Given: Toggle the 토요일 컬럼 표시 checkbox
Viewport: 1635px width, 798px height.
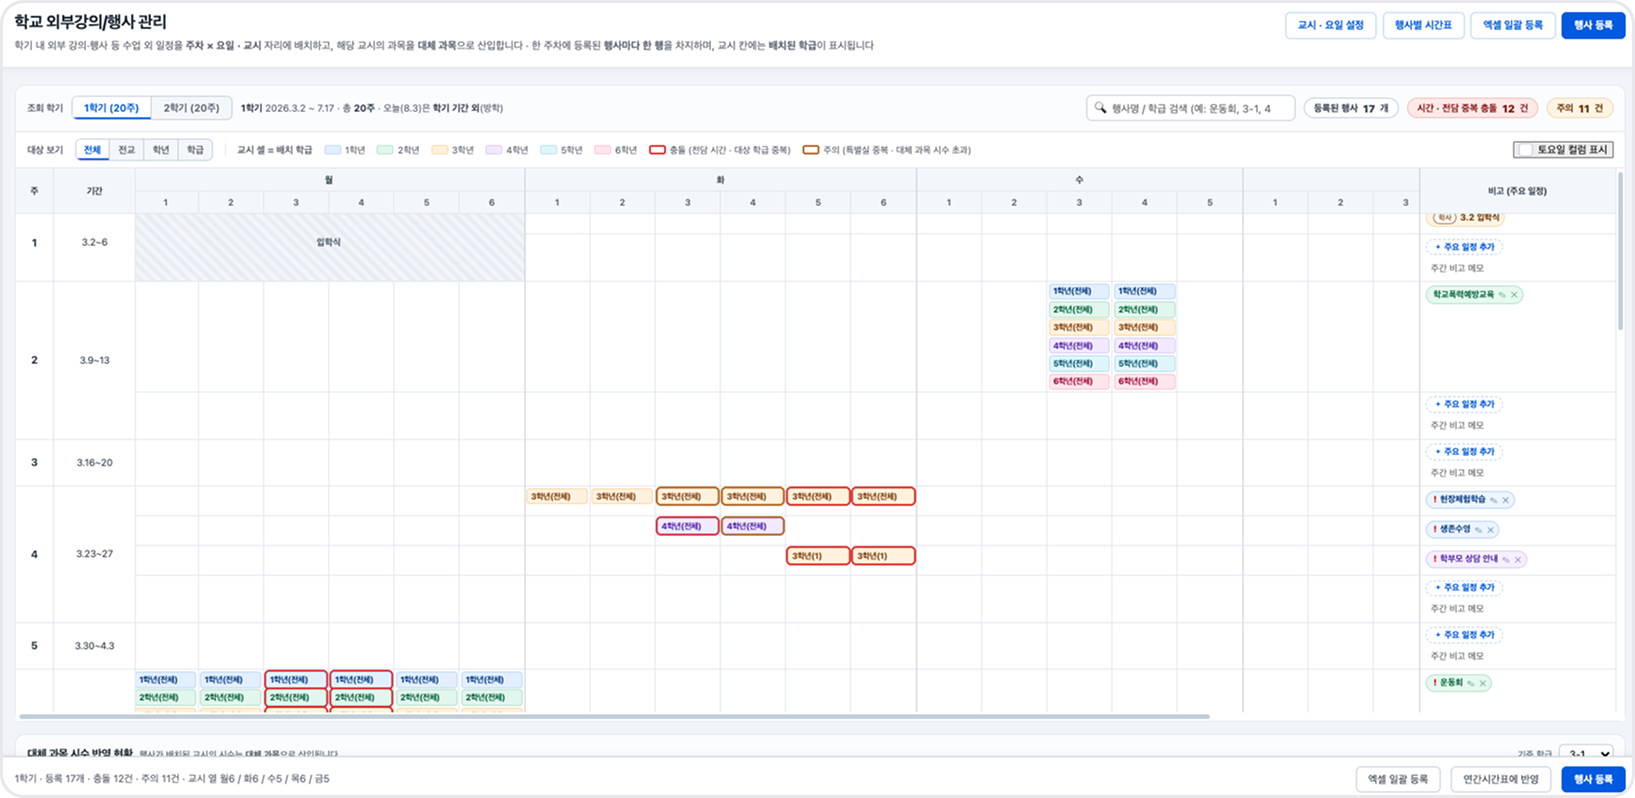Looking at the screenshot, I should (x=1525, y=150).
